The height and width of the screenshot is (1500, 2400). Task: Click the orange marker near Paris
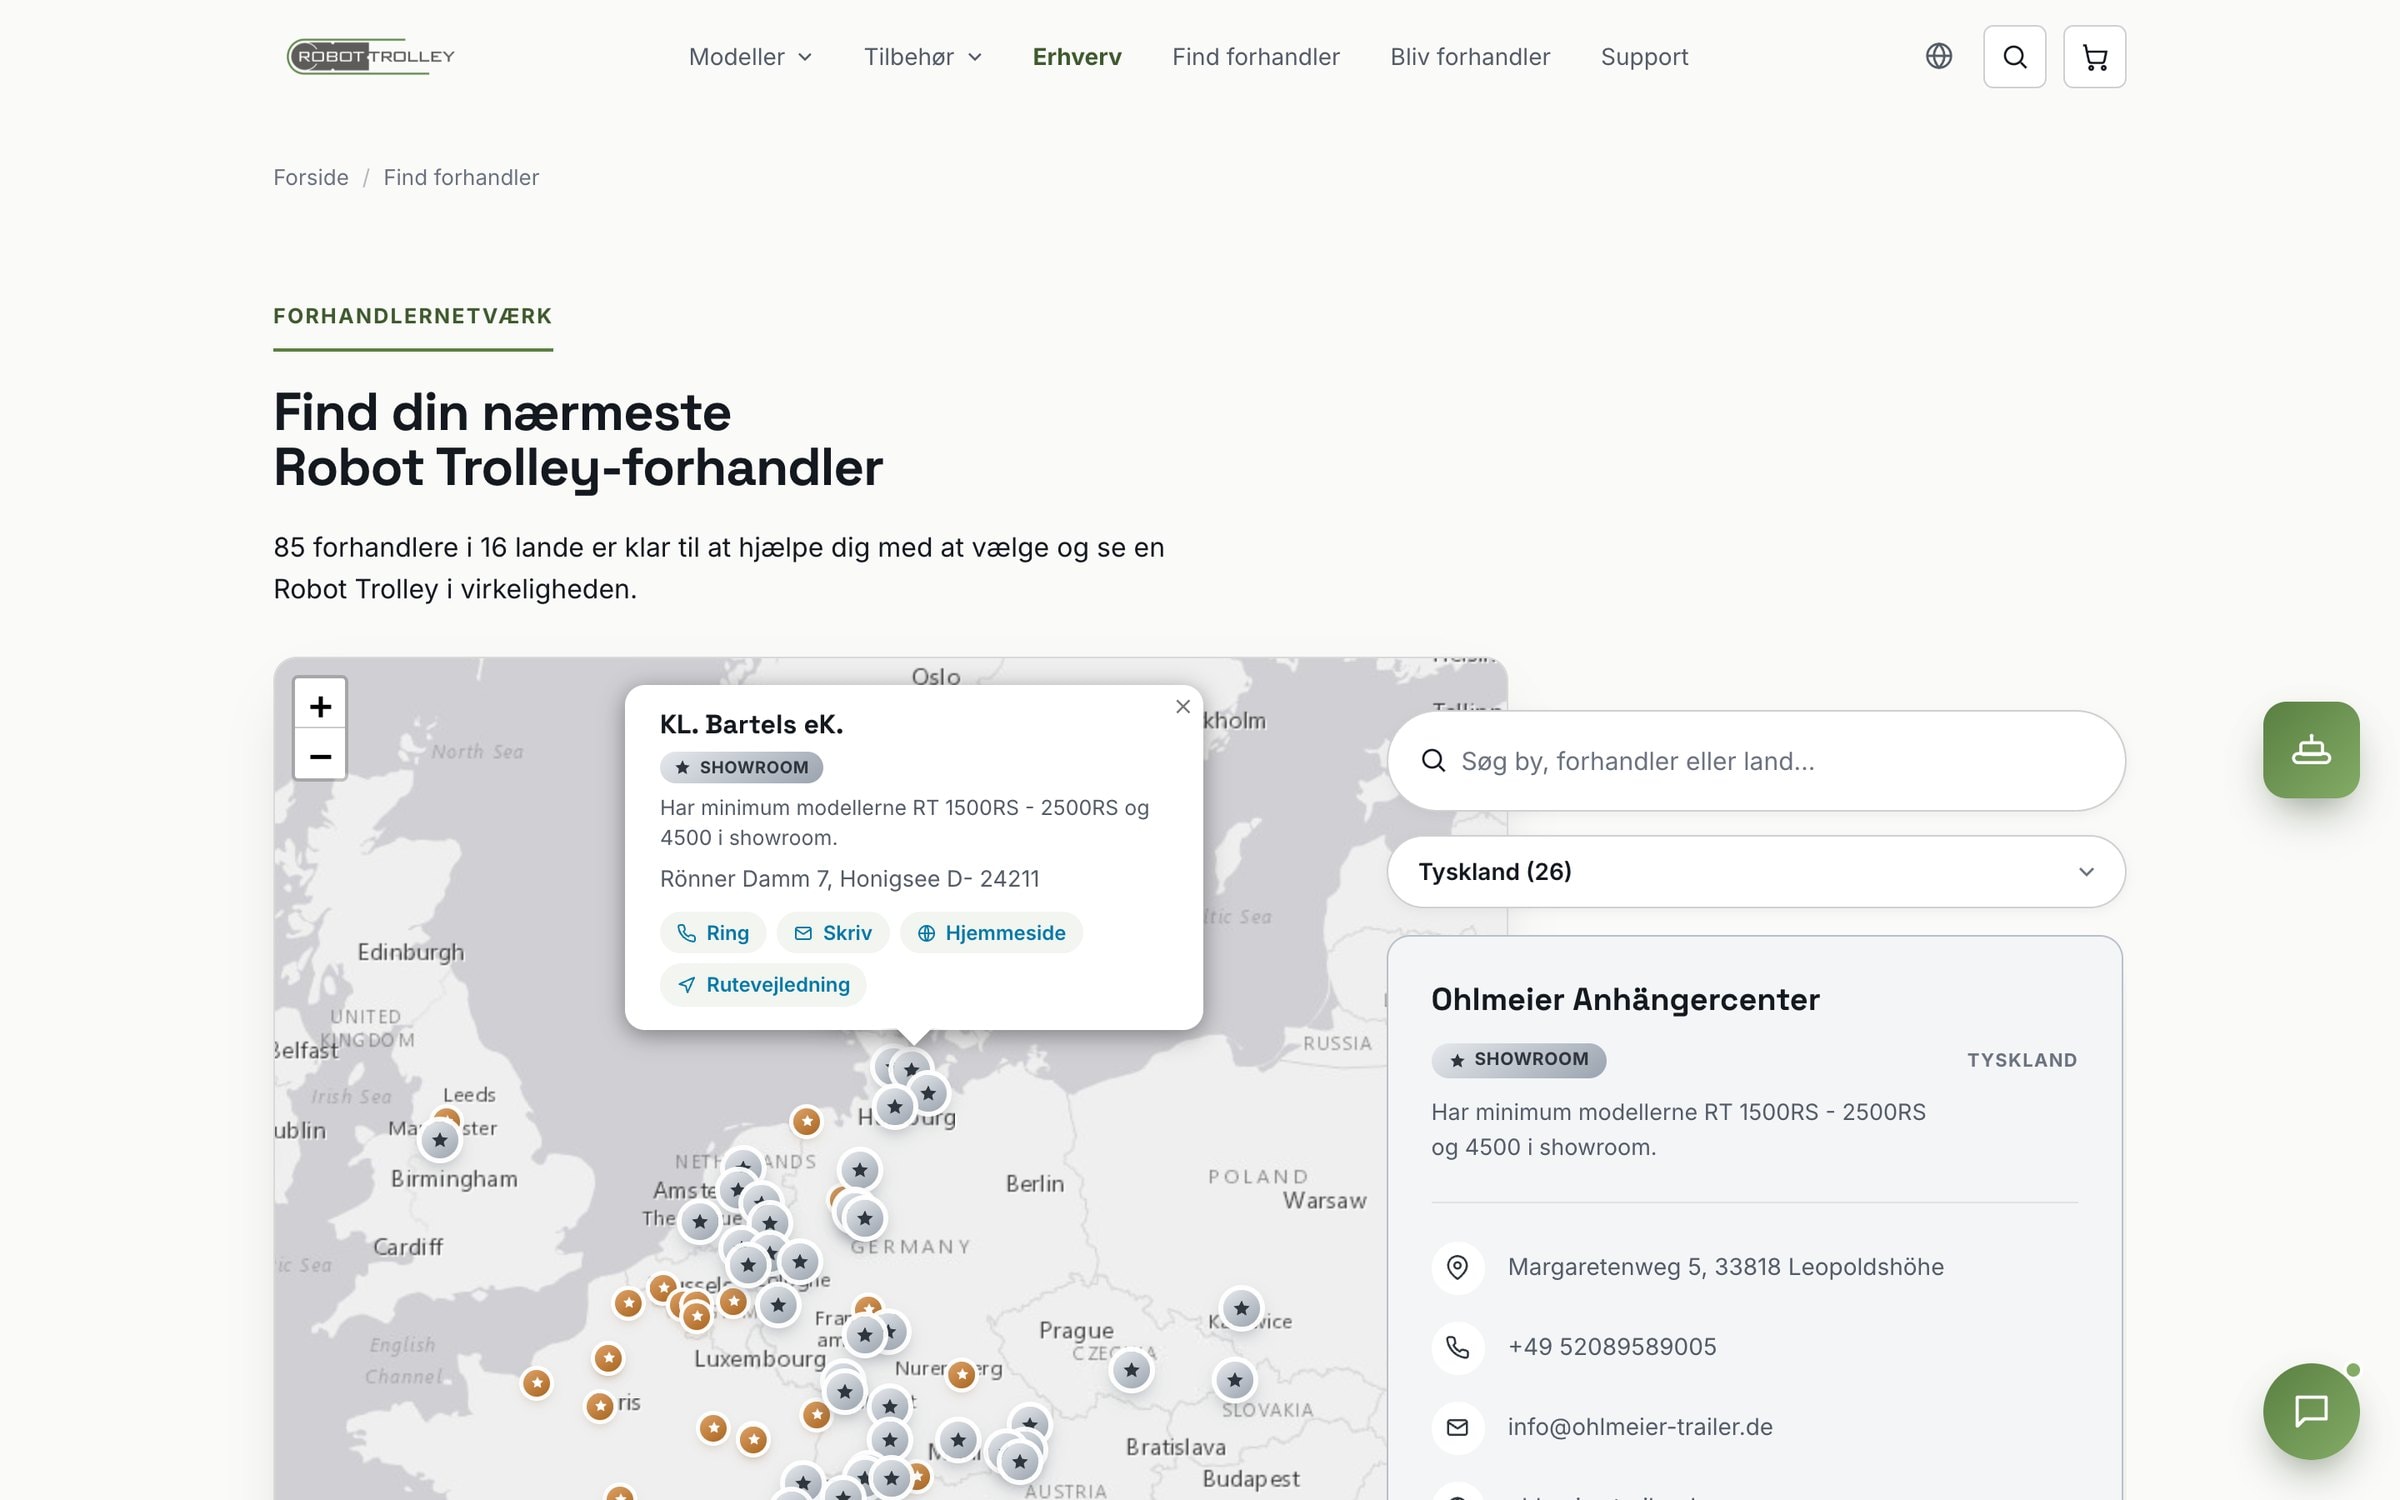(x=600, y=1407)
